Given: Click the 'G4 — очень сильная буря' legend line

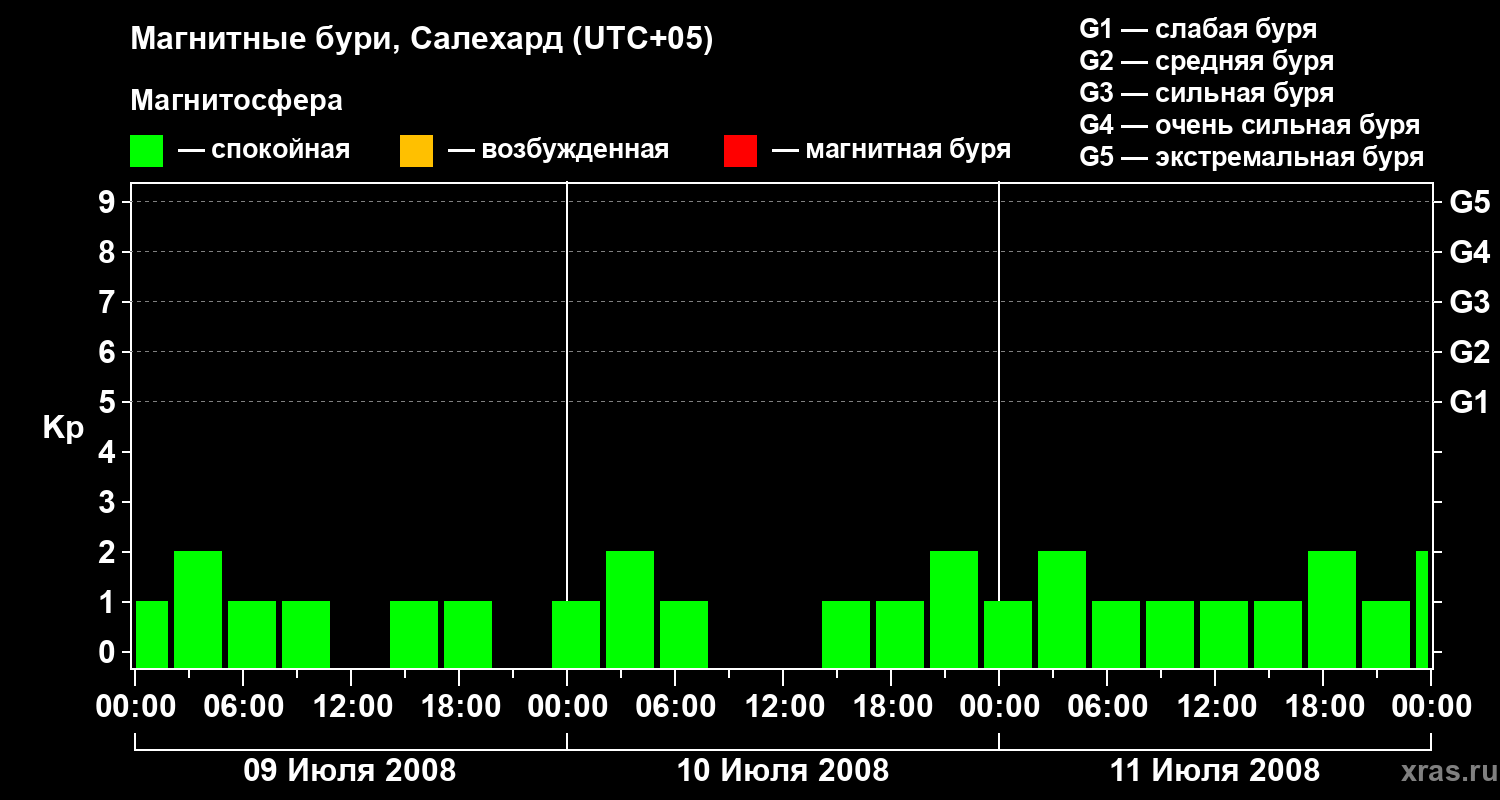Looking at the screenshot, I should point(1249,125).
